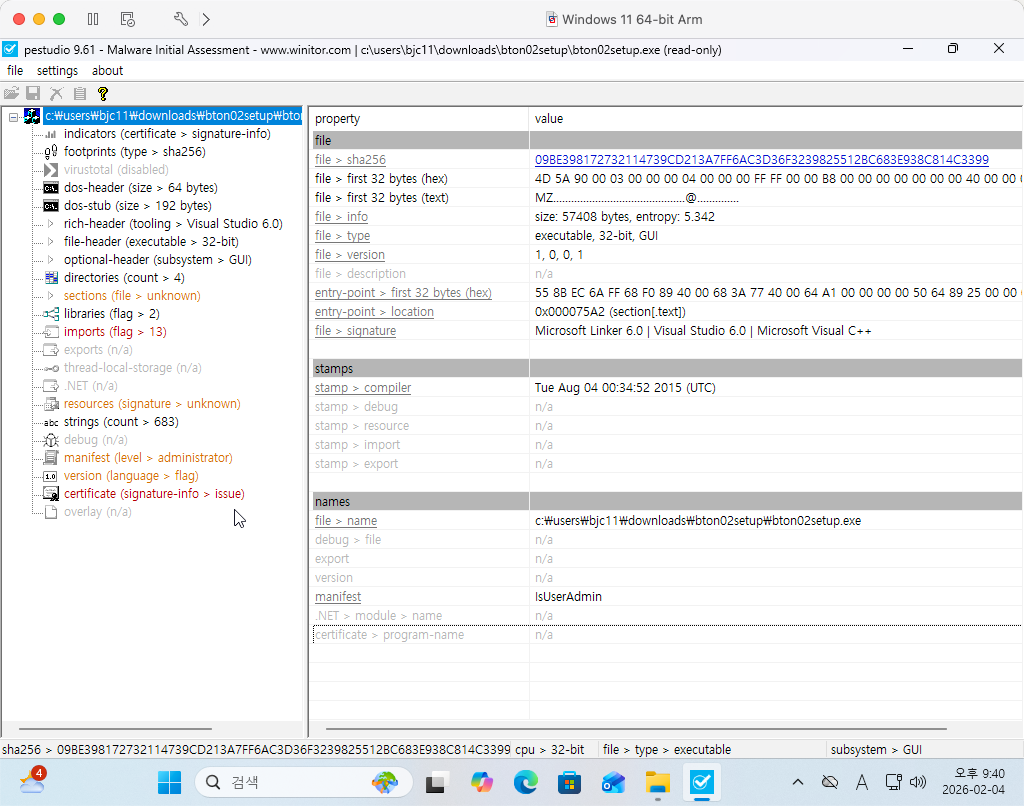Click the yellow question mark help icon
The image size is (1024, 806).
(x=102, y=93)
